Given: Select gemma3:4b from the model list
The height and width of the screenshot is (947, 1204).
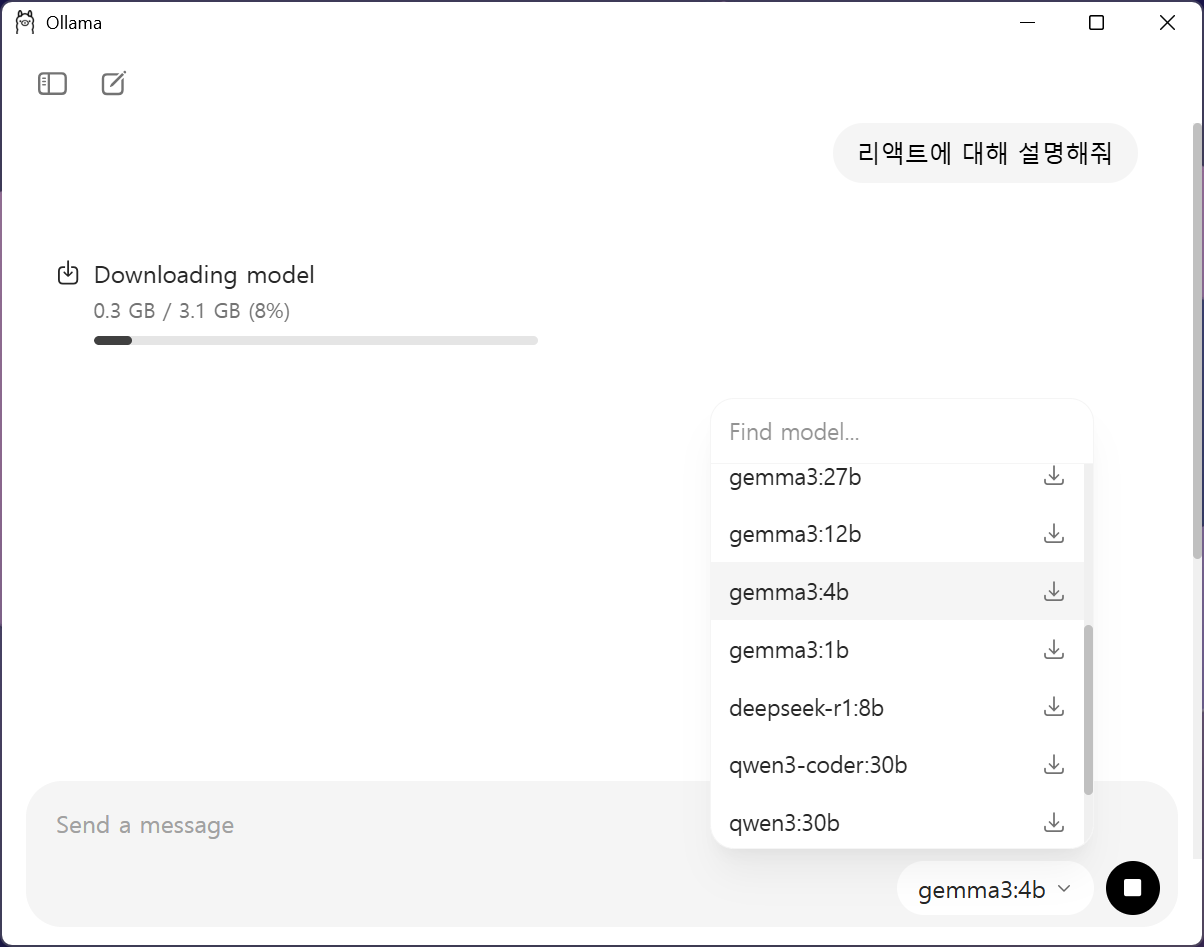Looking at the screenshot, I should 789,592.
